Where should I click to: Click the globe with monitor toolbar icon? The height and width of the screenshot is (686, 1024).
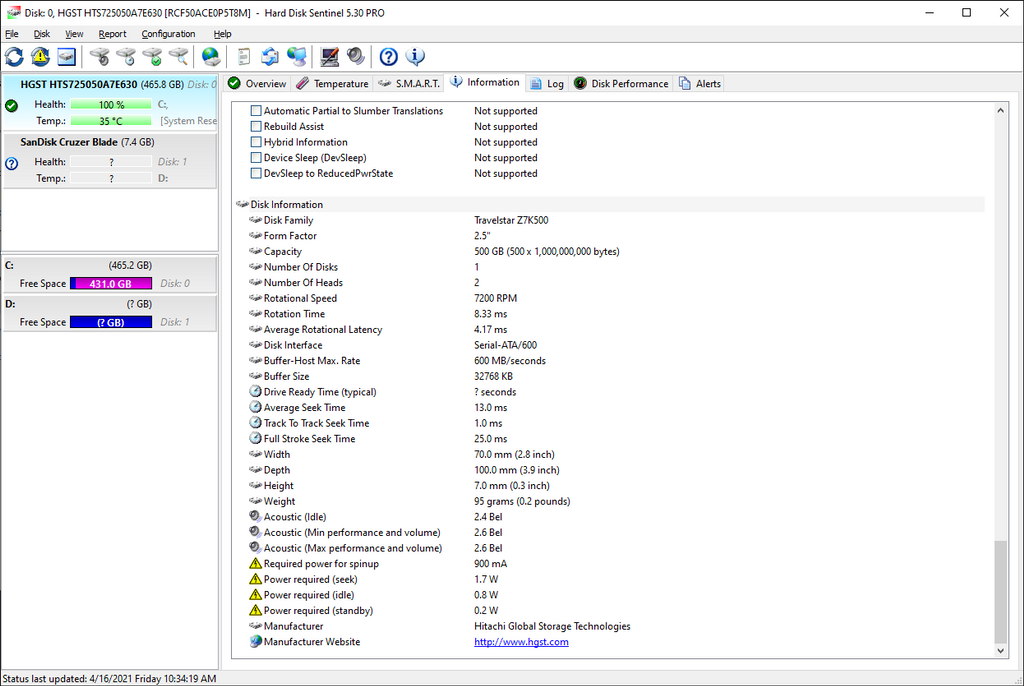(x=296, y=57)
